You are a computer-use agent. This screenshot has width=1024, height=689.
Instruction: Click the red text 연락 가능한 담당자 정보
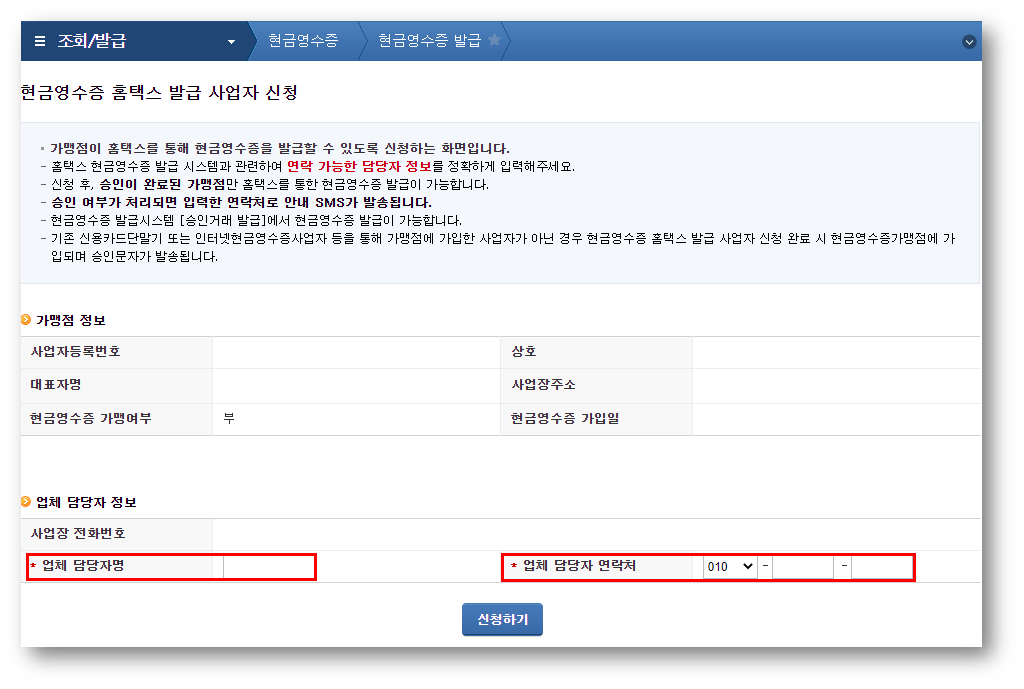click(359, 167)
